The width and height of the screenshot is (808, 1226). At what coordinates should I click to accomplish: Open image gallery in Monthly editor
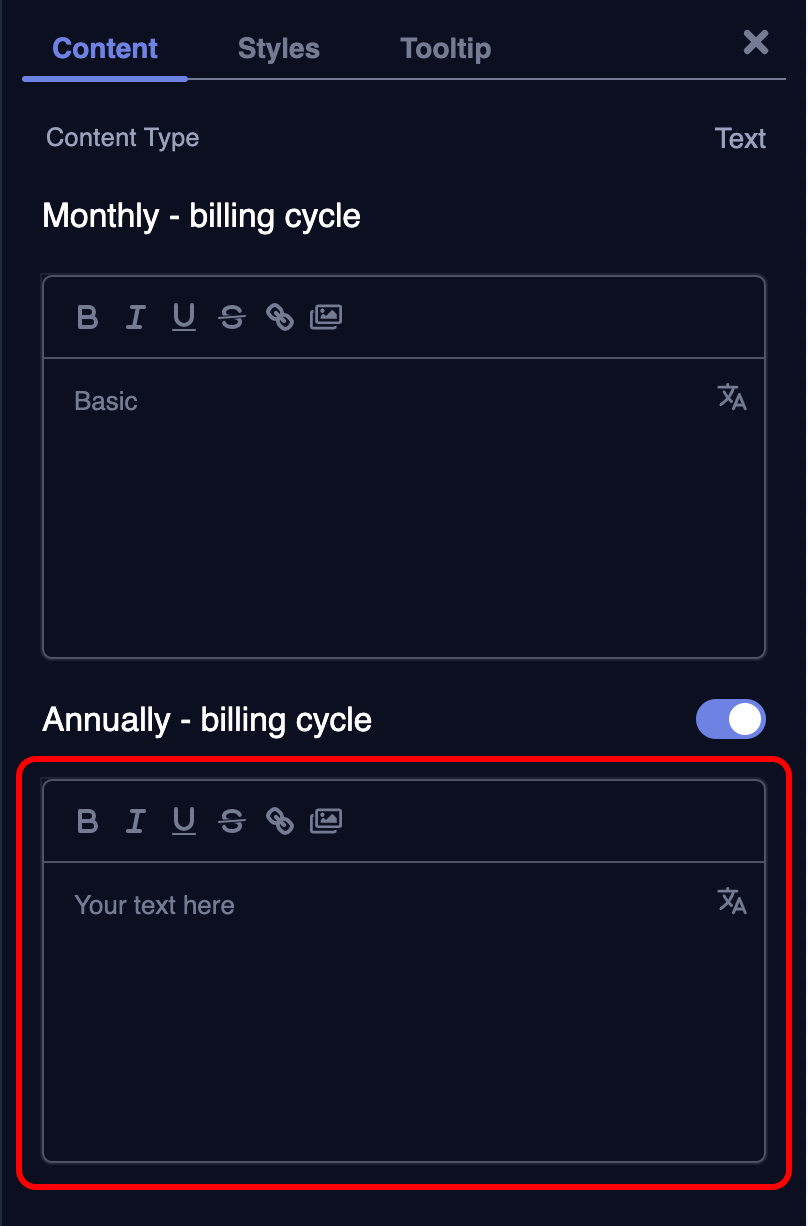coord(326,318)
